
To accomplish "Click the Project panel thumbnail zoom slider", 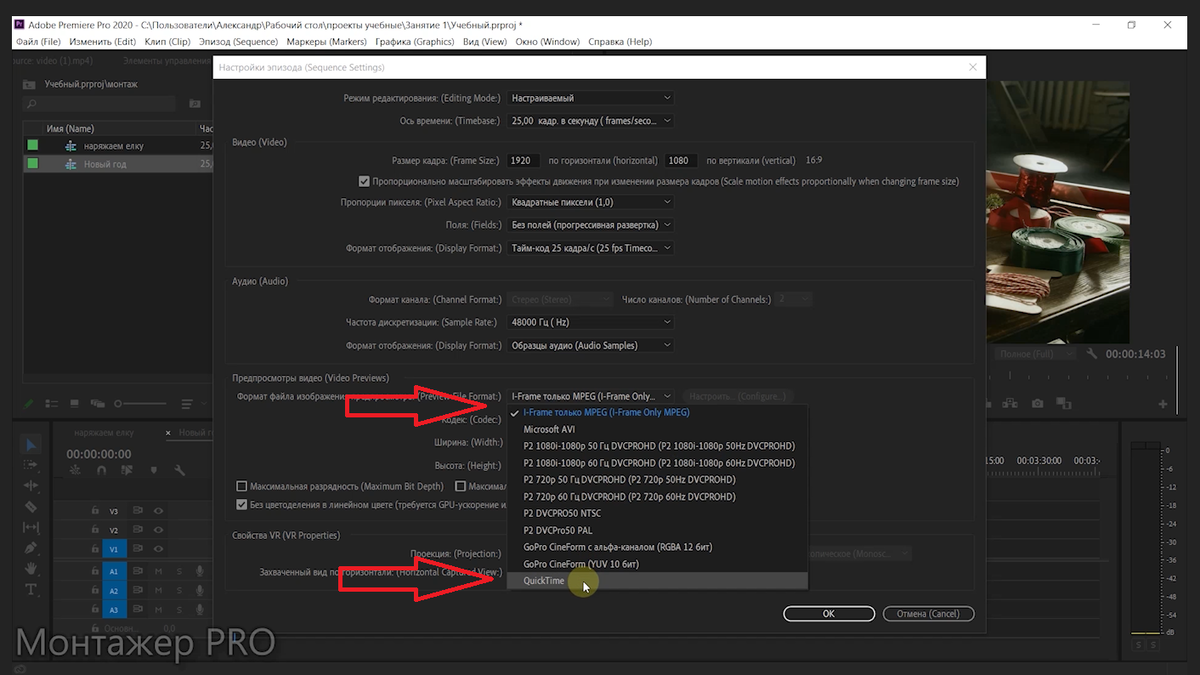I will click(140, 404).
